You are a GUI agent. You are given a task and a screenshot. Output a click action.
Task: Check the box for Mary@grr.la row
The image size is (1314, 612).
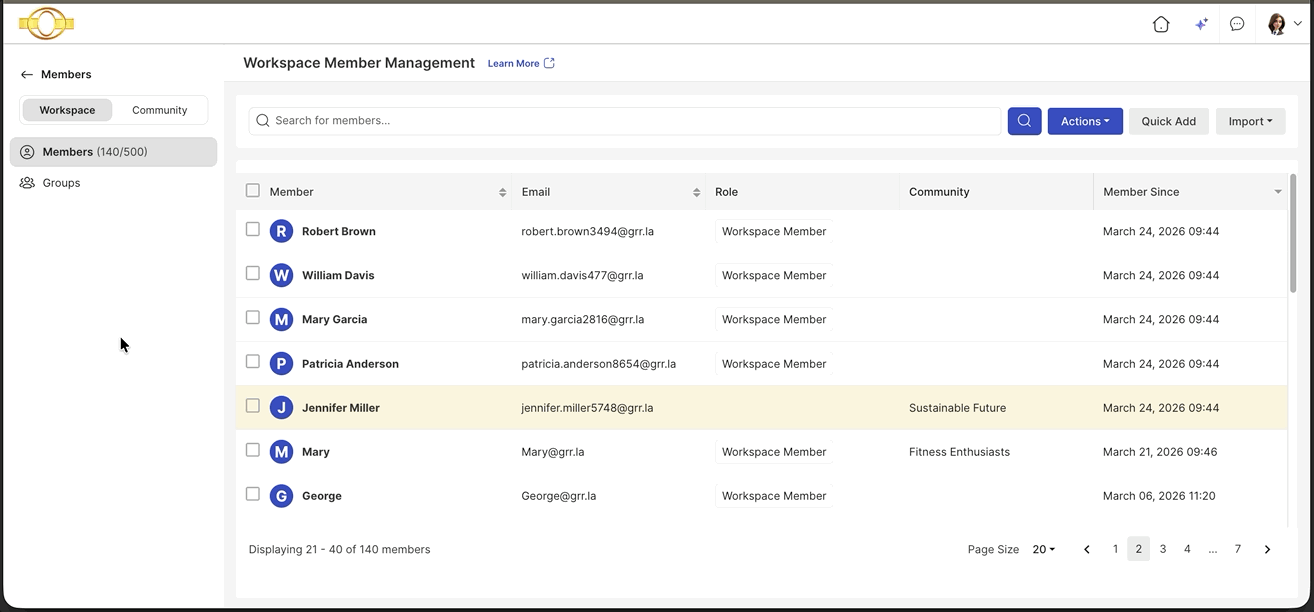[253, 450]
